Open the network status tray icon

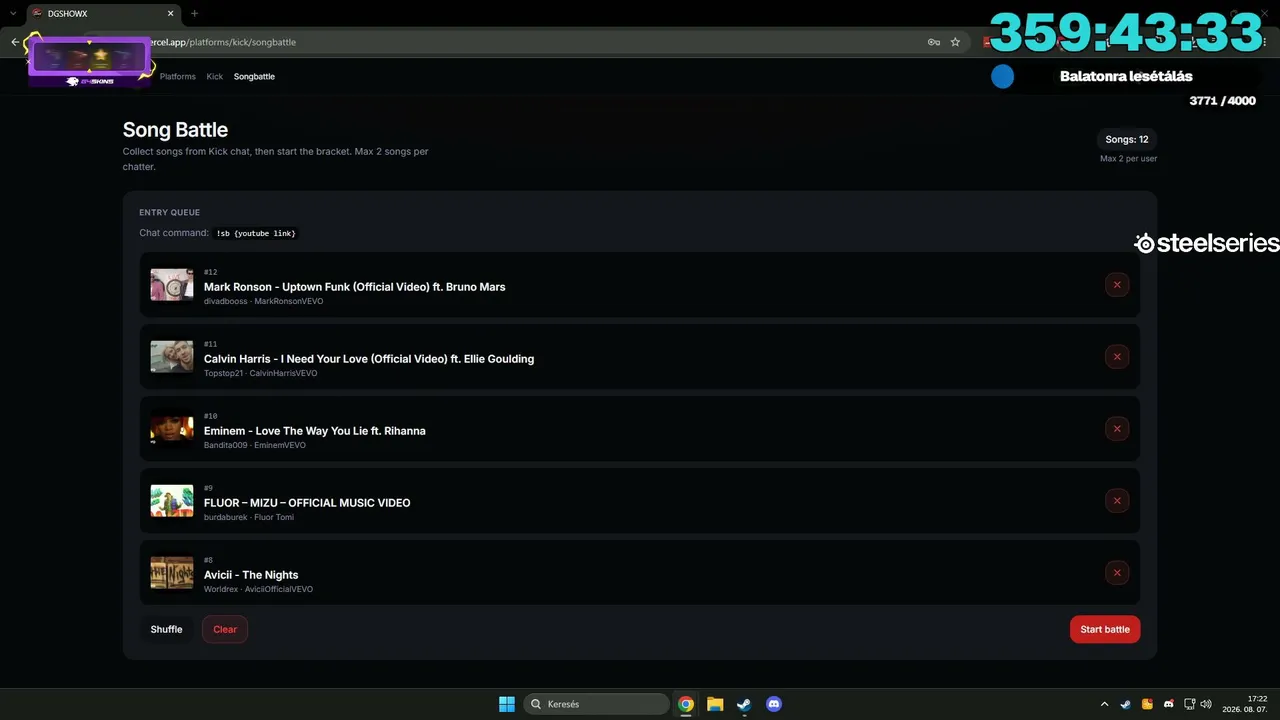point(1189,704)
